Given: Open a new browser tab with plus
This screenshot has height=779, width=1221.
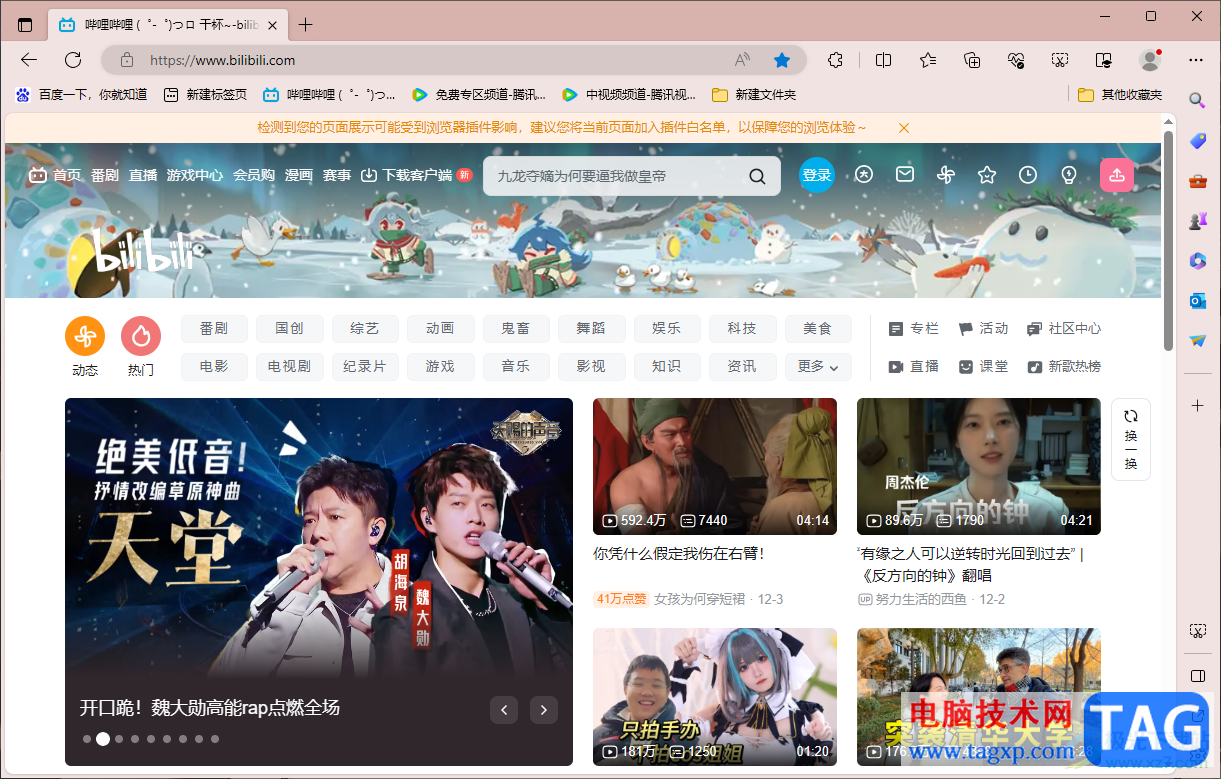Looking at the screenshot, I should click(x=306, y=25).
